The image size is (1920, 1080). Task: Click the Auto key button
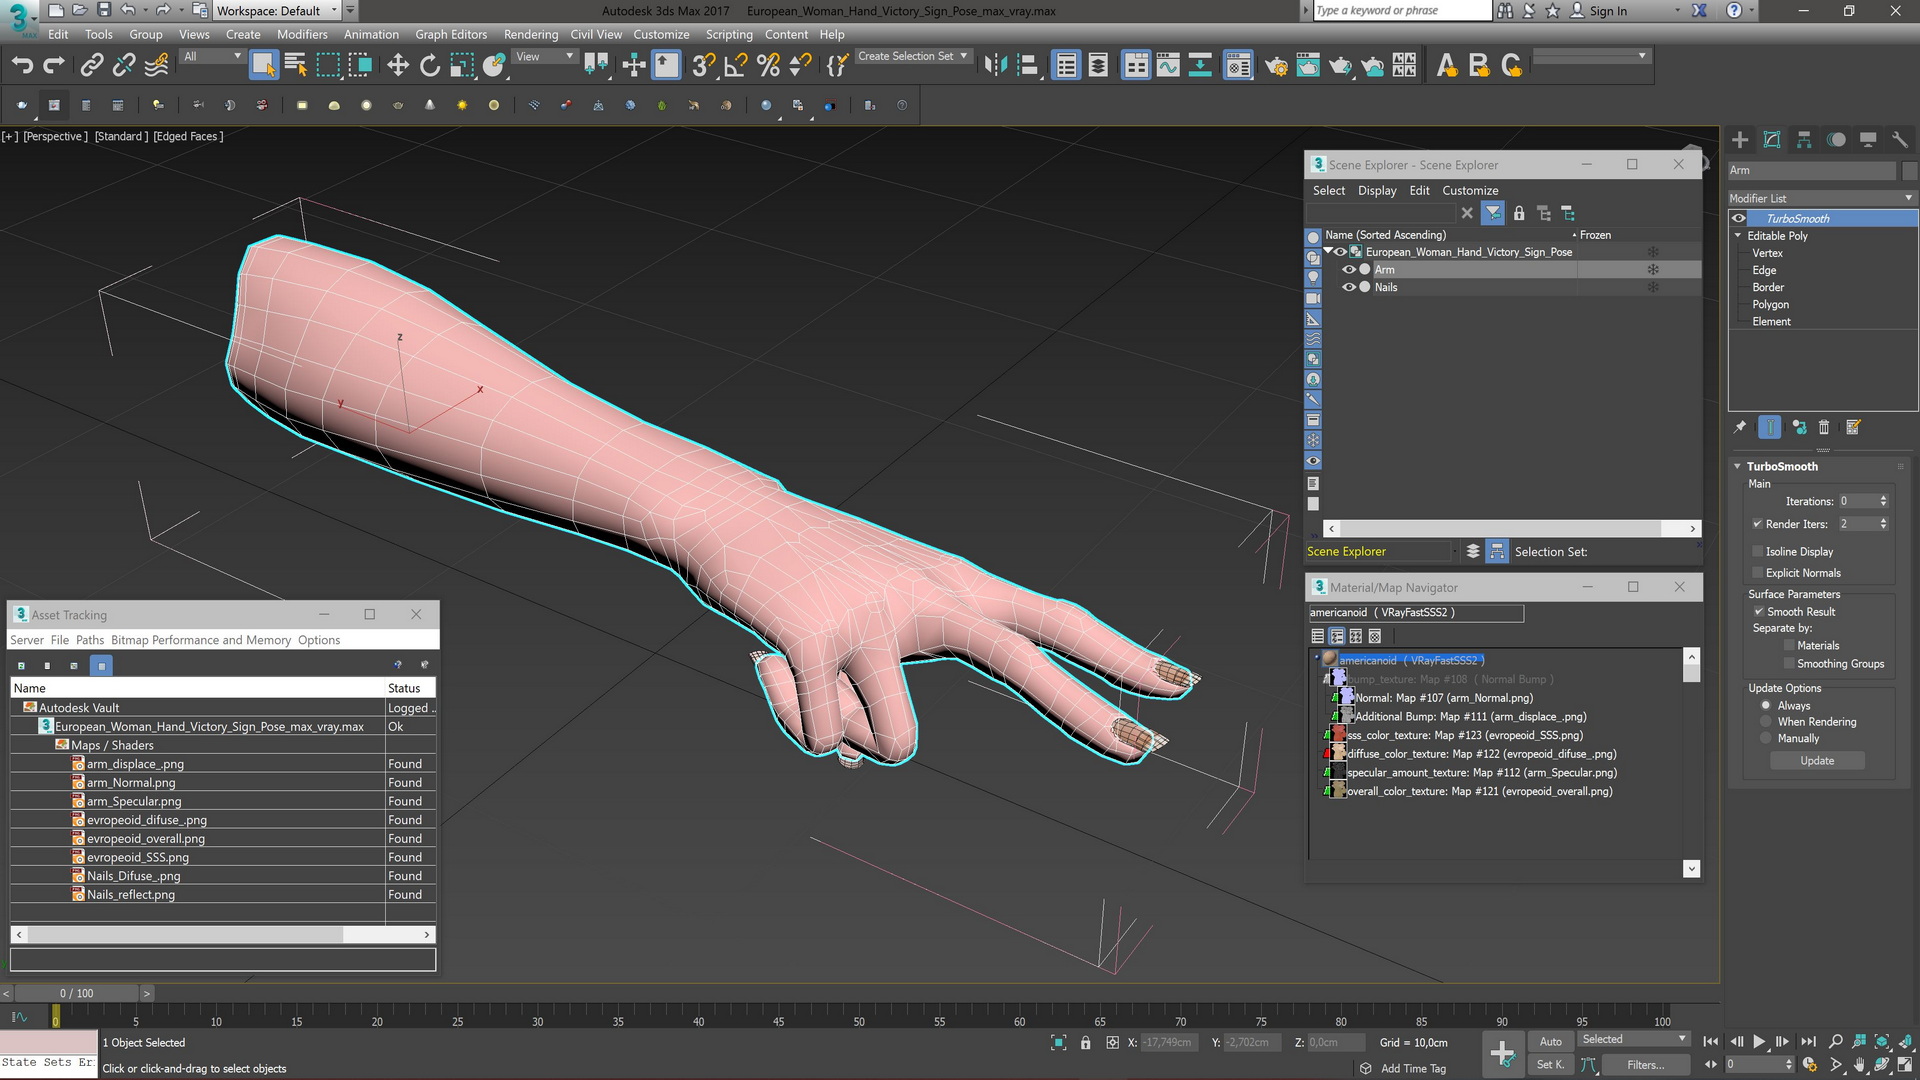[1550, 1041]
